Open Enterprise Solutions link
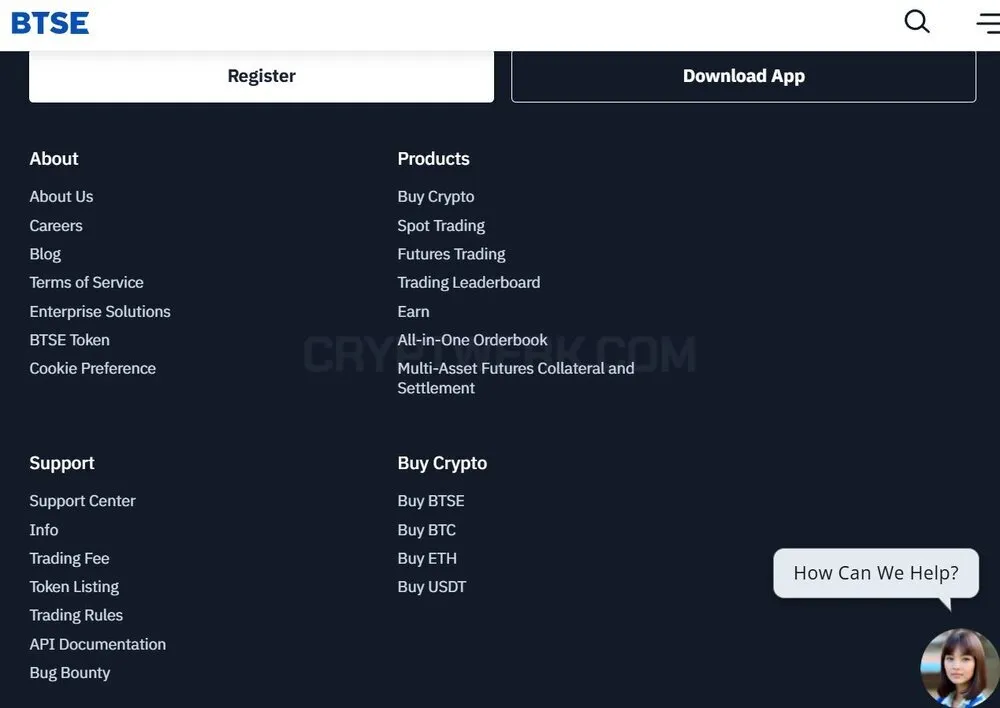The width and height of the screenshot is (1000, 708). 100,311
